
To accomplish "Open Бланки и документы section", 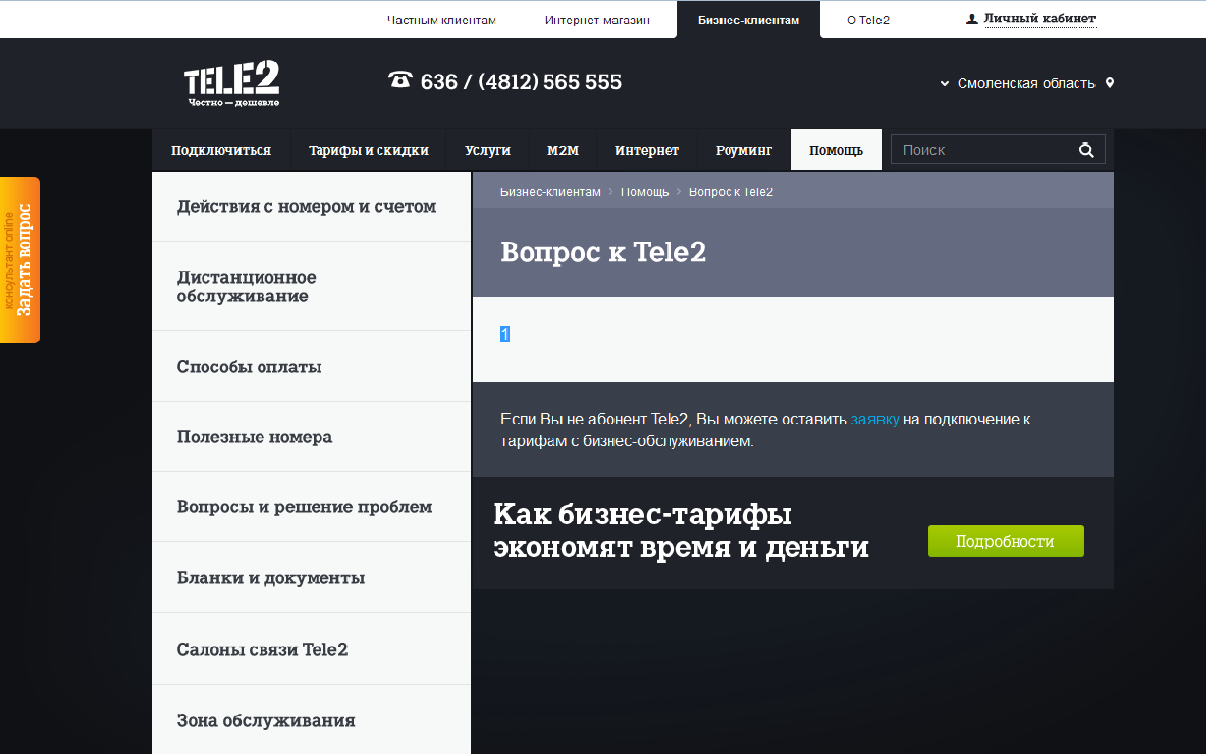I will tap(311, 577).
